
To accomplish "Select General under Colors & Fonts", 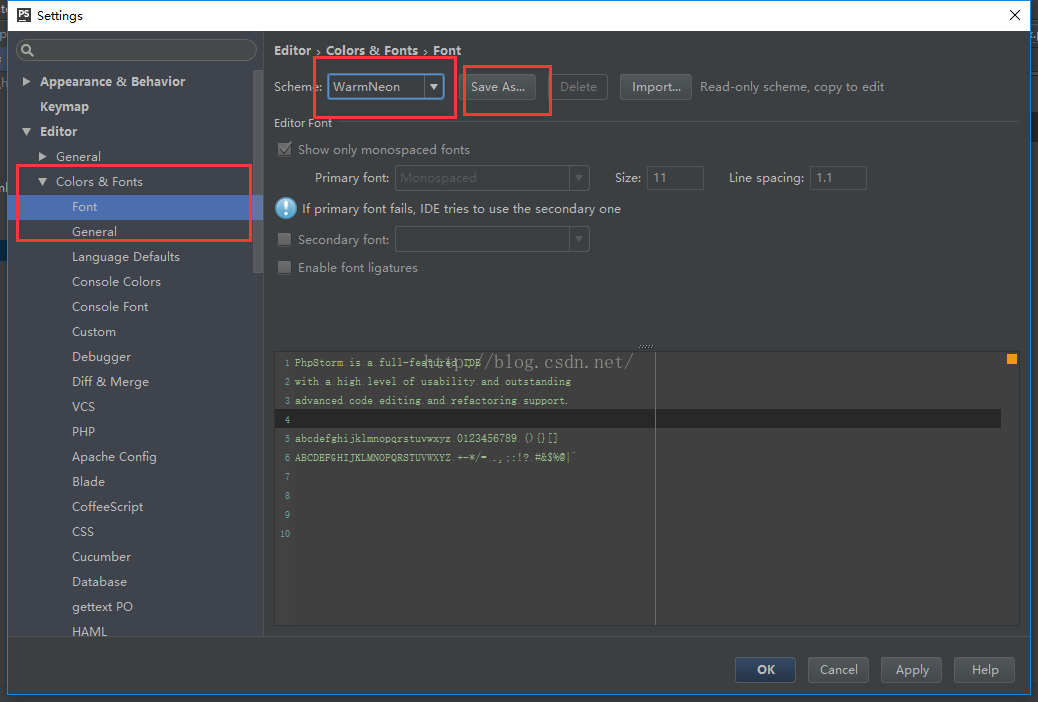I will [94, 232].
